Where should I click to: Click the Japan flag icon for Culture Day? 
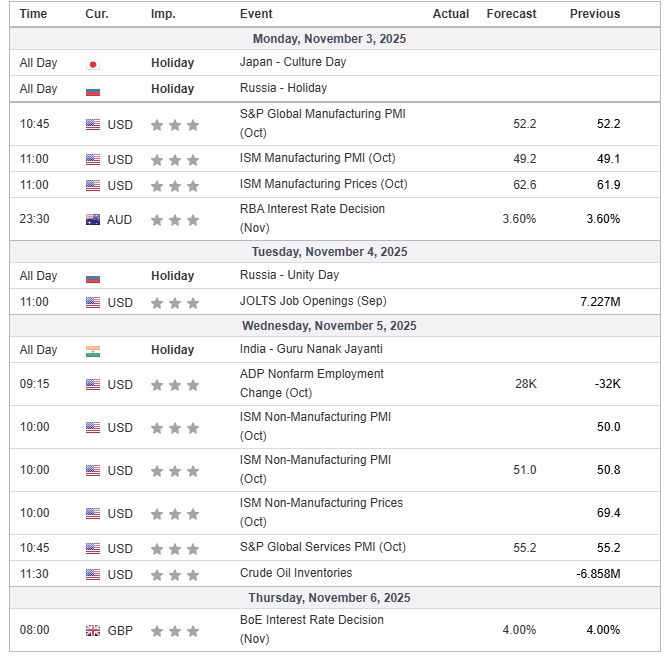pos(93,63)
